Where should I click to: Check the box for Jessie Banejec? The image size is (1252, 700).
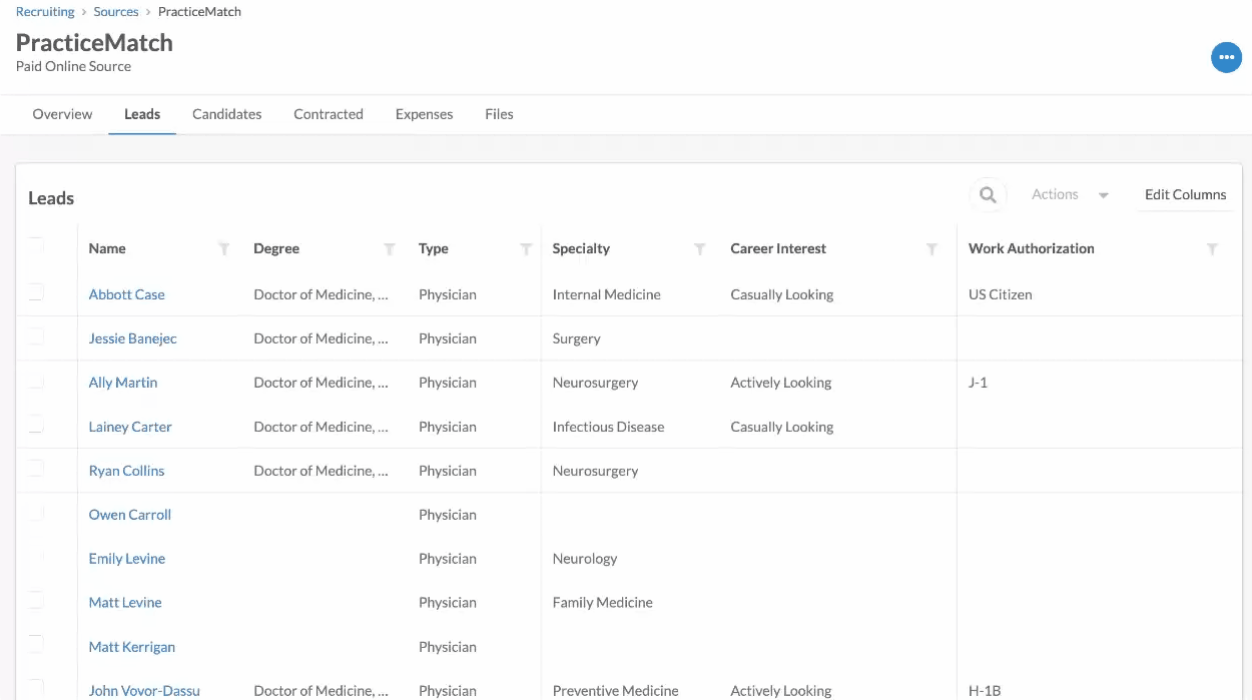36,336
